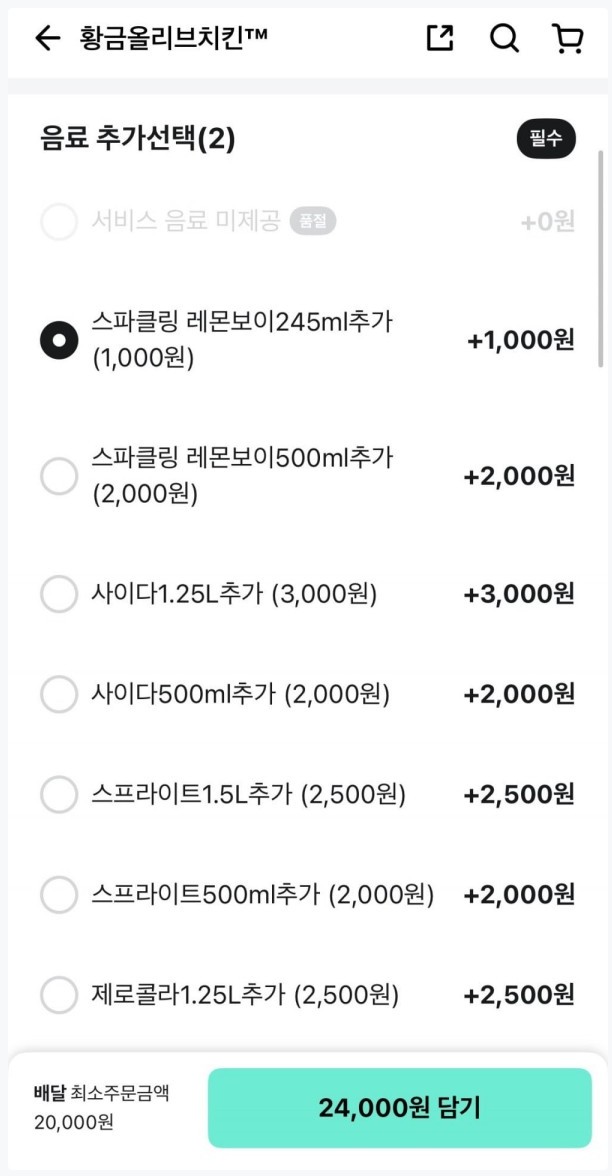612x1176 pixels.
Task: Tap the search magnifier icon
Action: tap(504, 39)
